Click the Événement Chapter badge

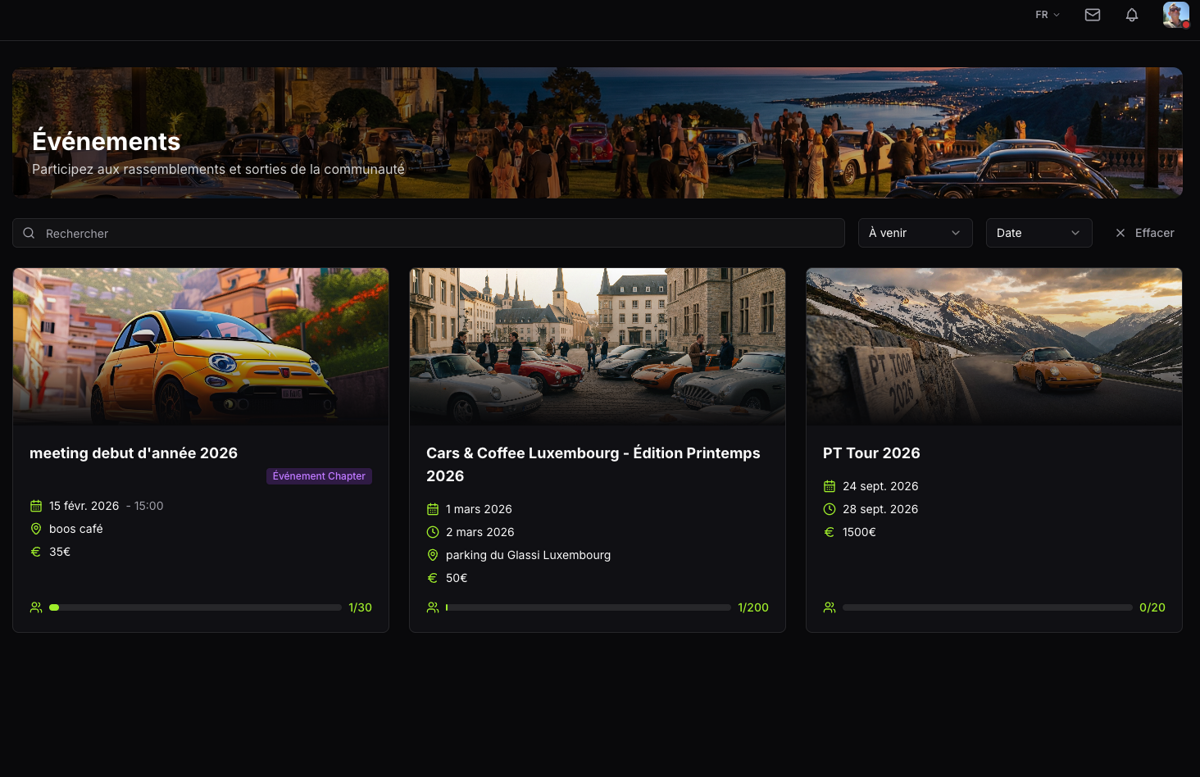coord(319,476)
